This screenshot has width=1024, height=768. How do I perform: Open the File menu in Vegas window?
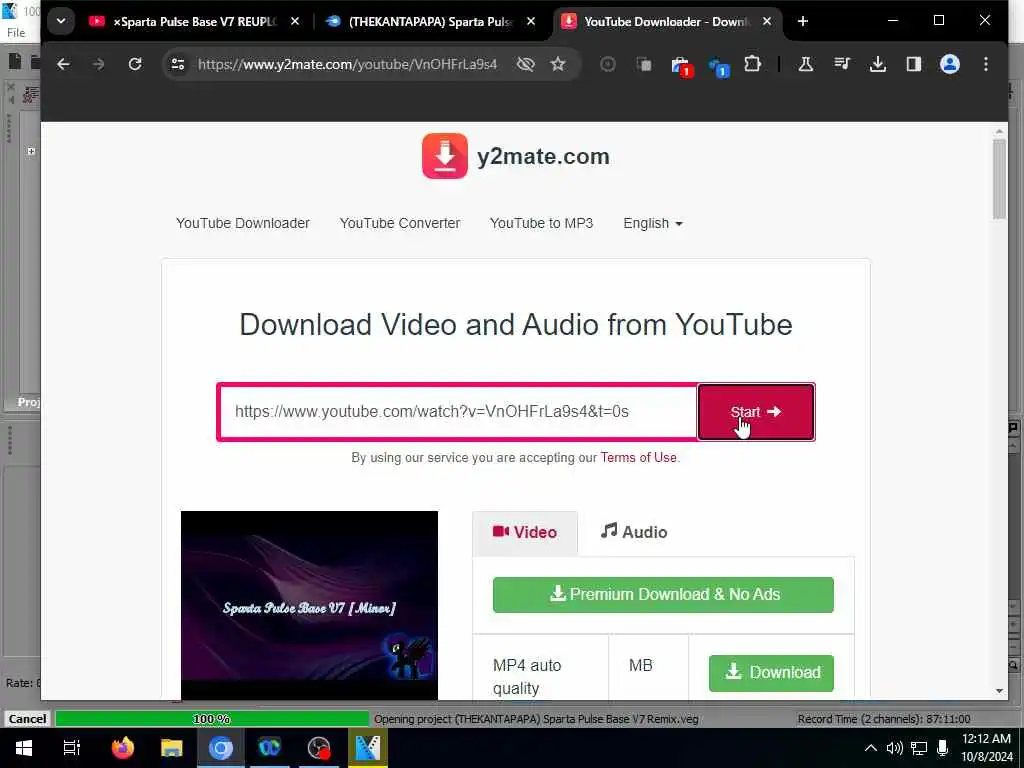pos(16,32)
